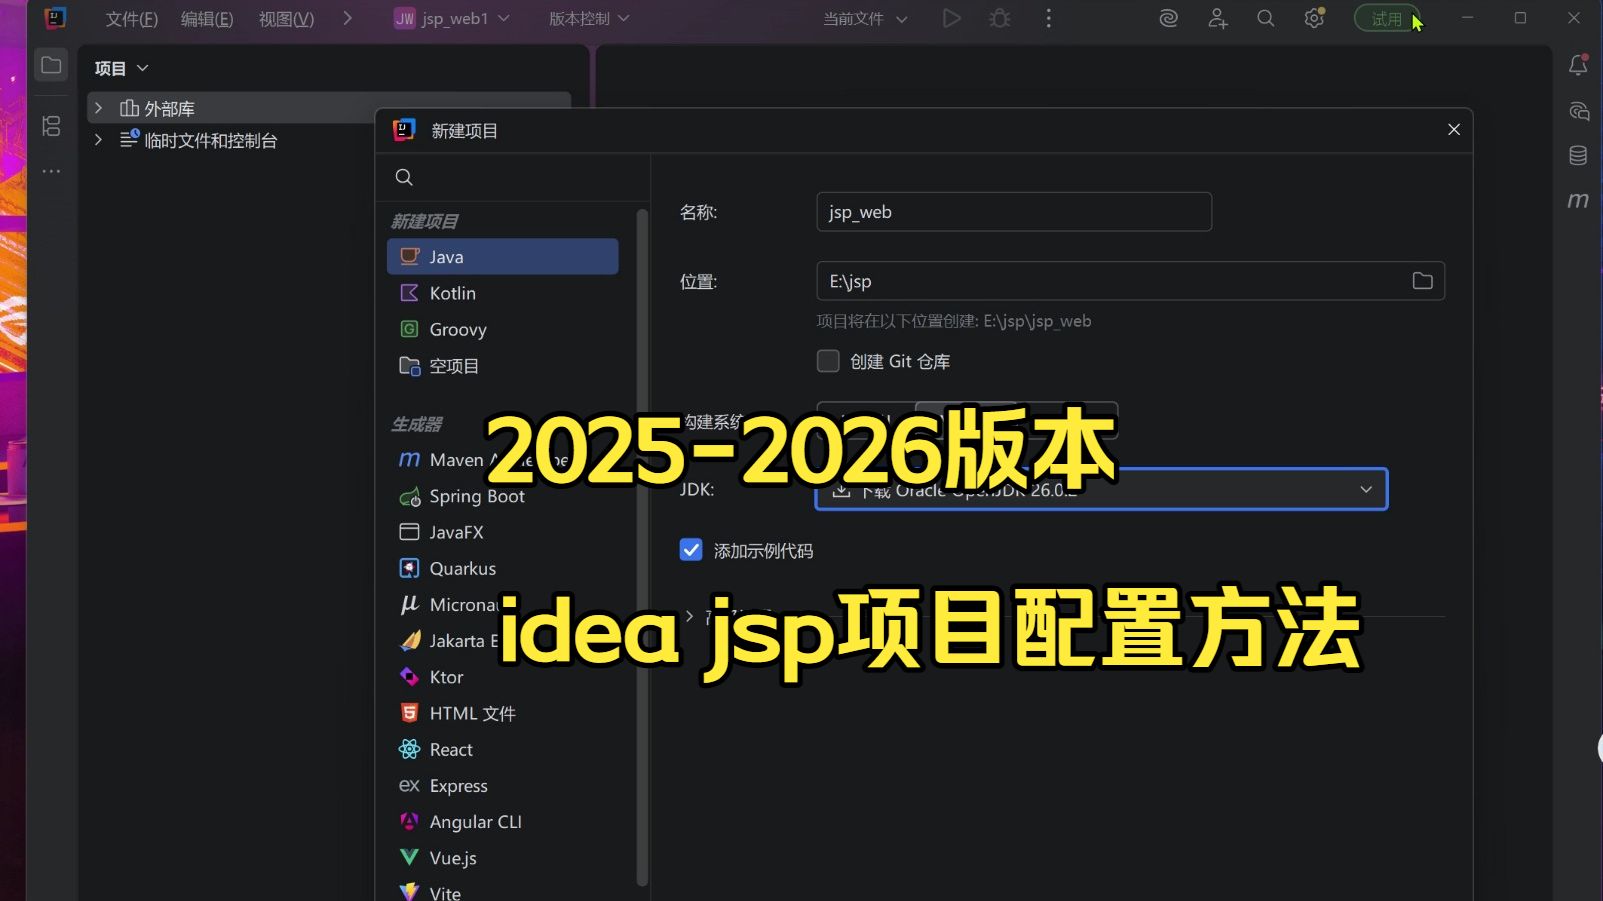This screenshot has height=901, width=1603.
Task: Click search icon in New Project dialog
Action: tap(404, 177)
